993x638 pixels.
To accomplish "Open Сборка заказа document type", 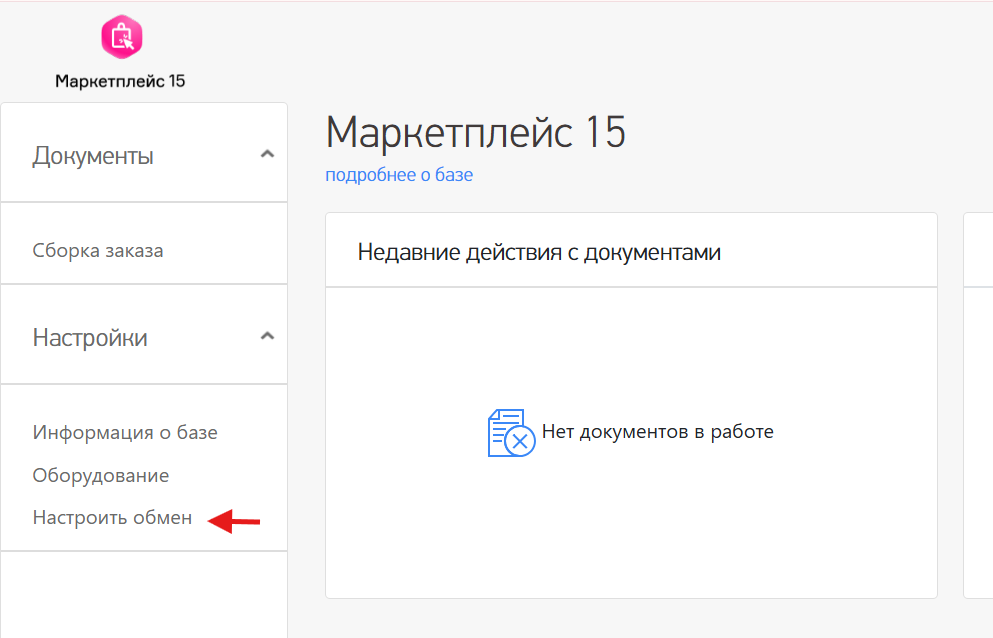I will point(98,251).
